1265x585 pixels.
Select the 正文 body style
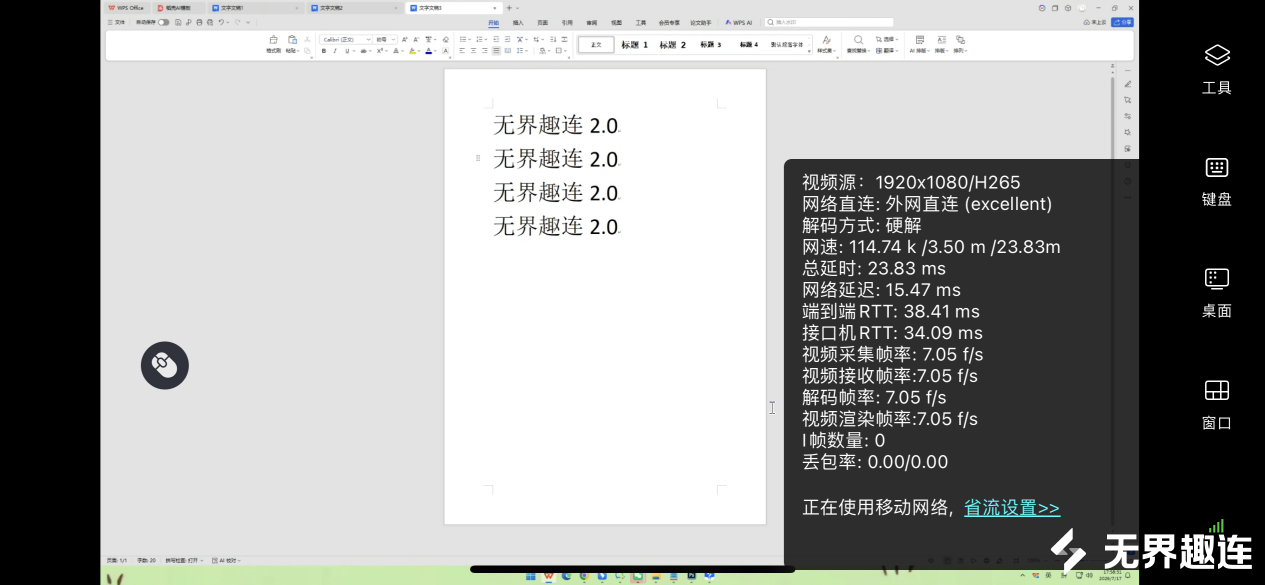click(x=596, y=44)
